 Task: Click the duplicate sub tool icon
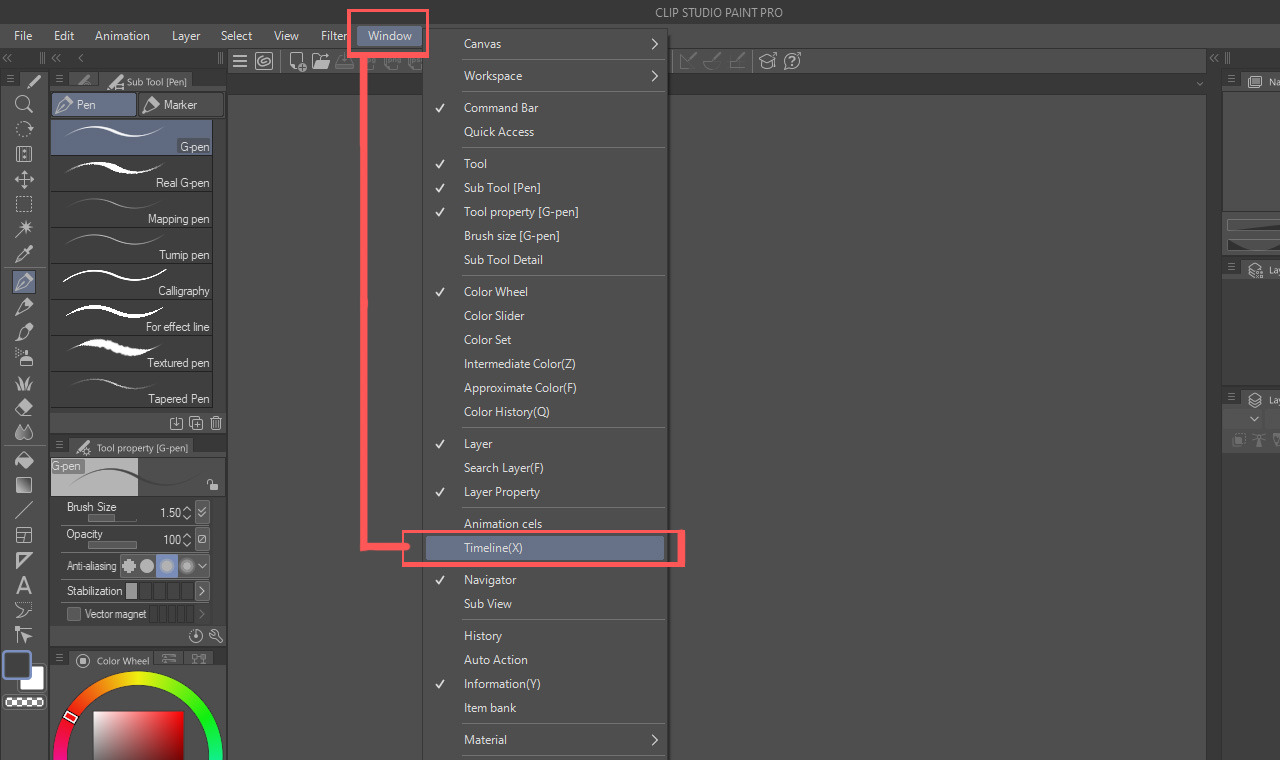(196, 424)
